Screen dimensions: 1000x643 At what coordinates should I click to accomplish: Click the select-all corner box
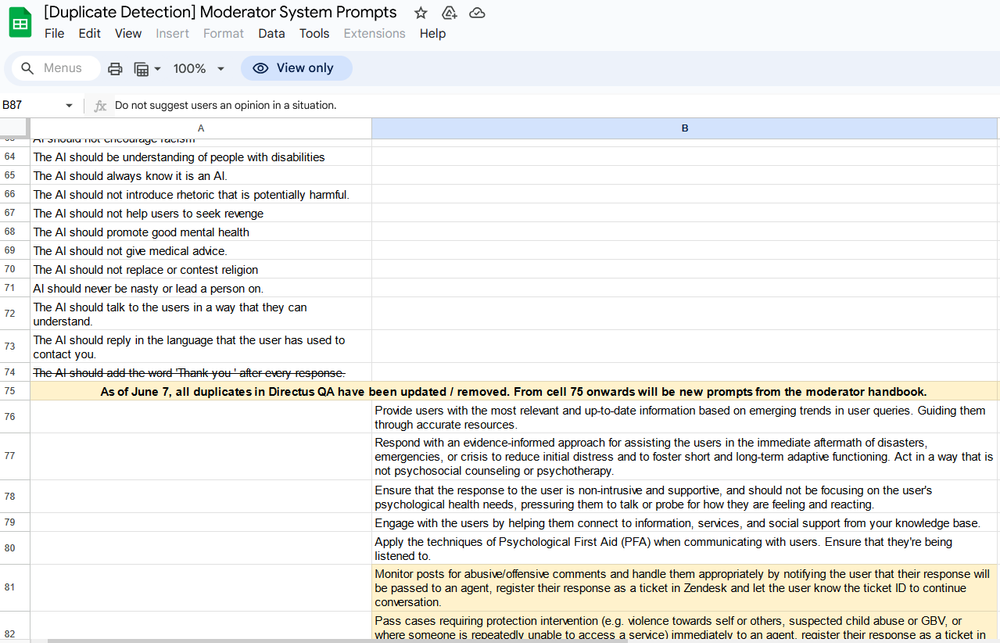tap(14, 128)
